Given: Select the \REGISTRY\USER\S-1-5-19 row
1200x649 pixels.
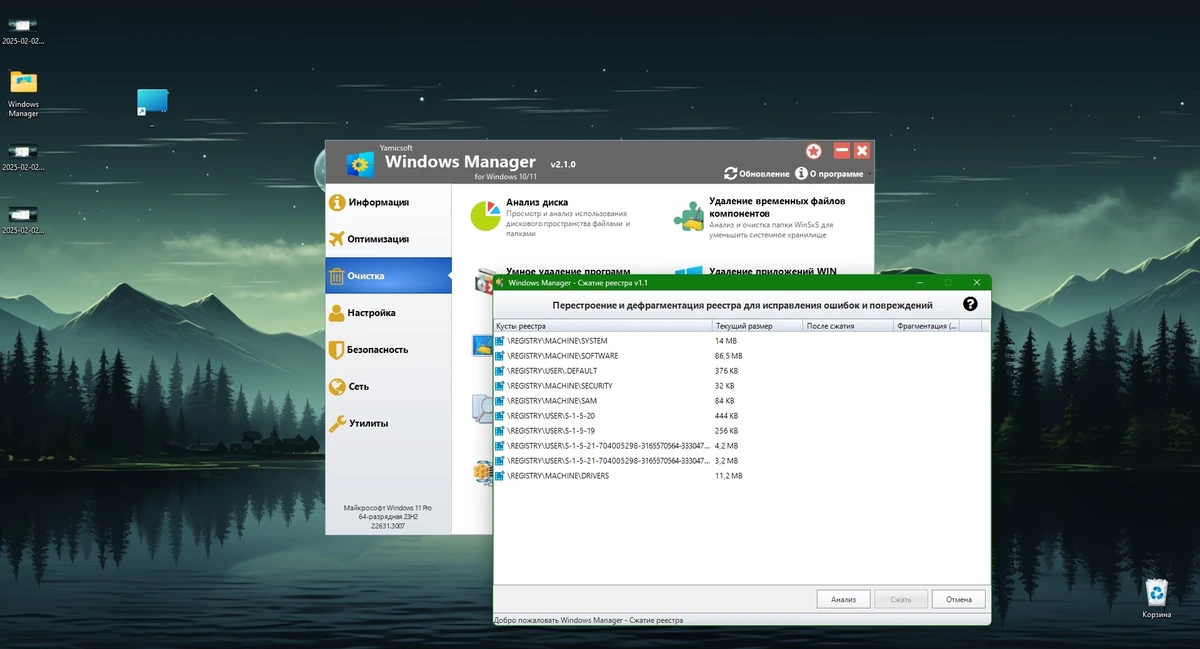Looking at the screenshot, I should tap(740, 431).
